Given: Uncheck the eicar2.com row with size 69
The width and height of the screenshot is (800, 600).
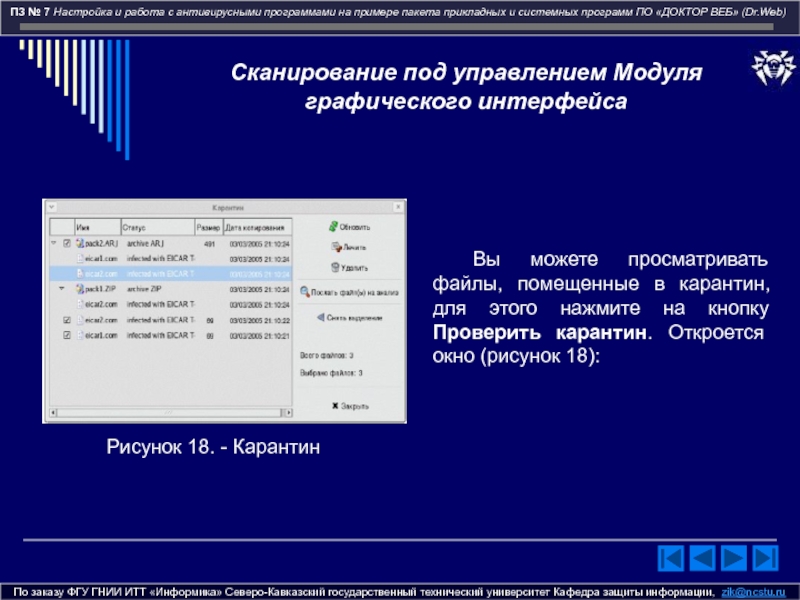Looking at the screenshot, I should pyautogui.click(x=67, y=320).
